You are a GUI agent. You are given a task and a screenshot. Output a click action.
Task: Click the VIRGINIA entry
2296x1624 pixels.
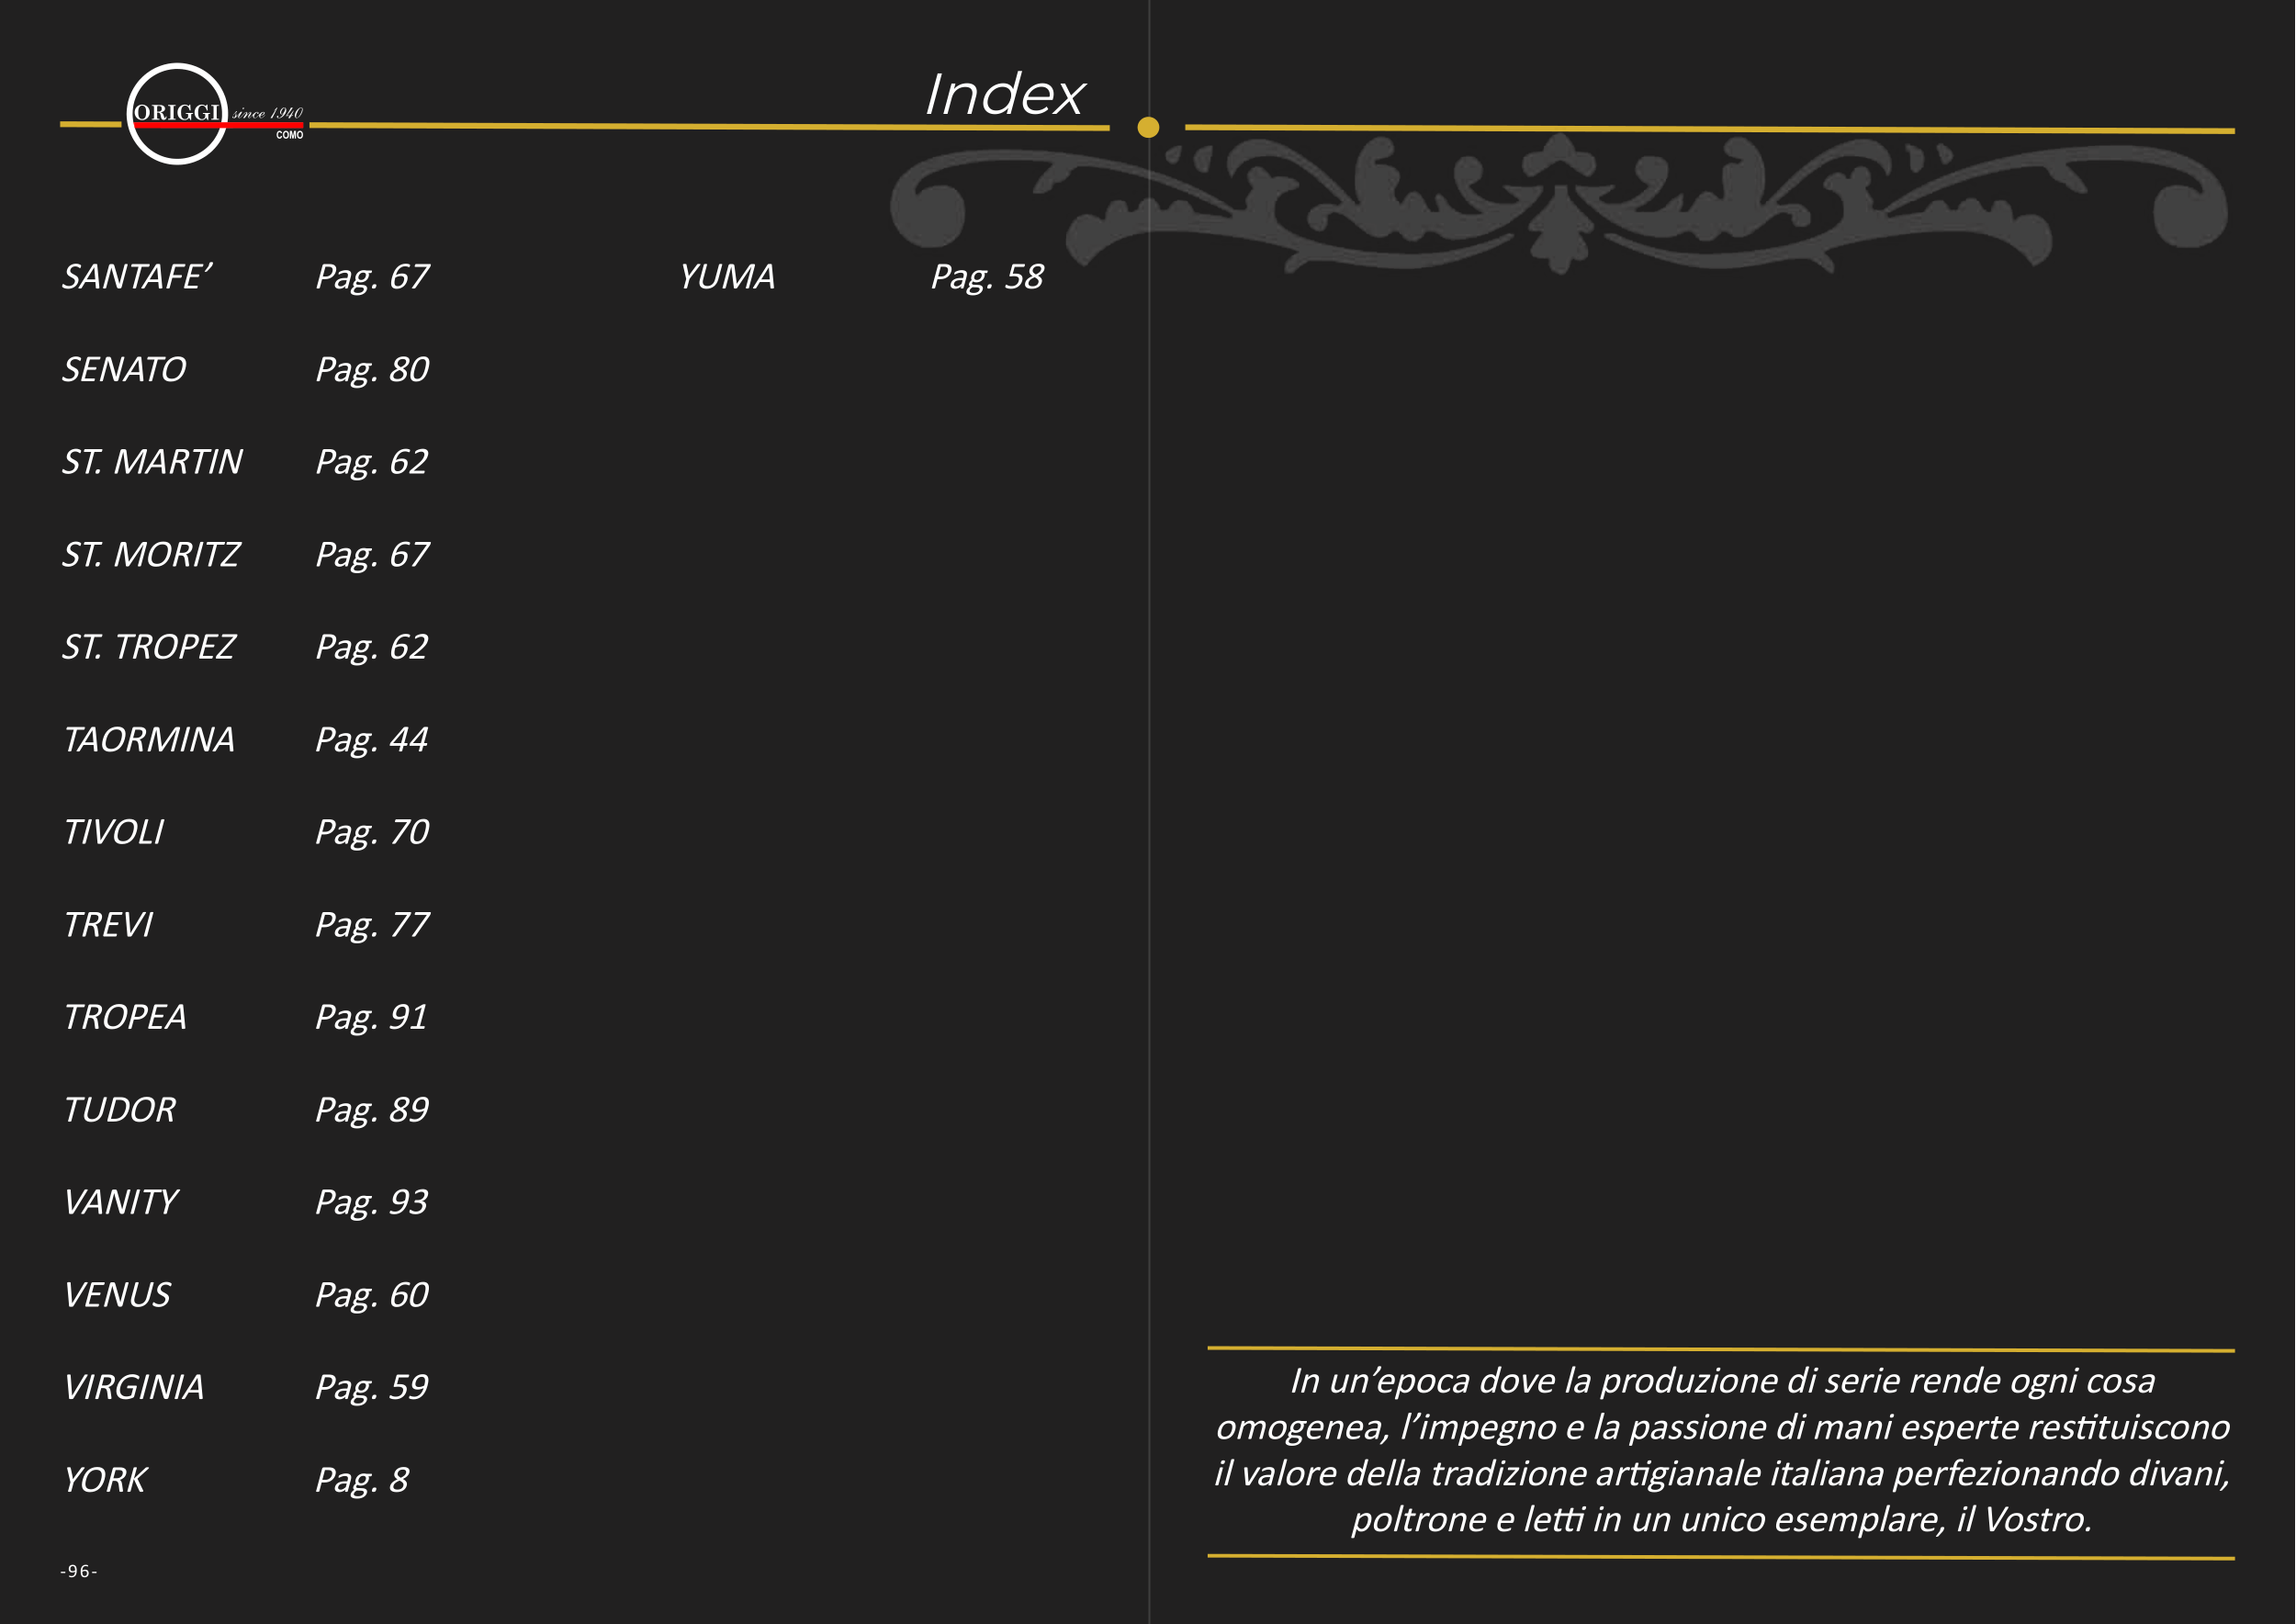[x=133, y=1387]
